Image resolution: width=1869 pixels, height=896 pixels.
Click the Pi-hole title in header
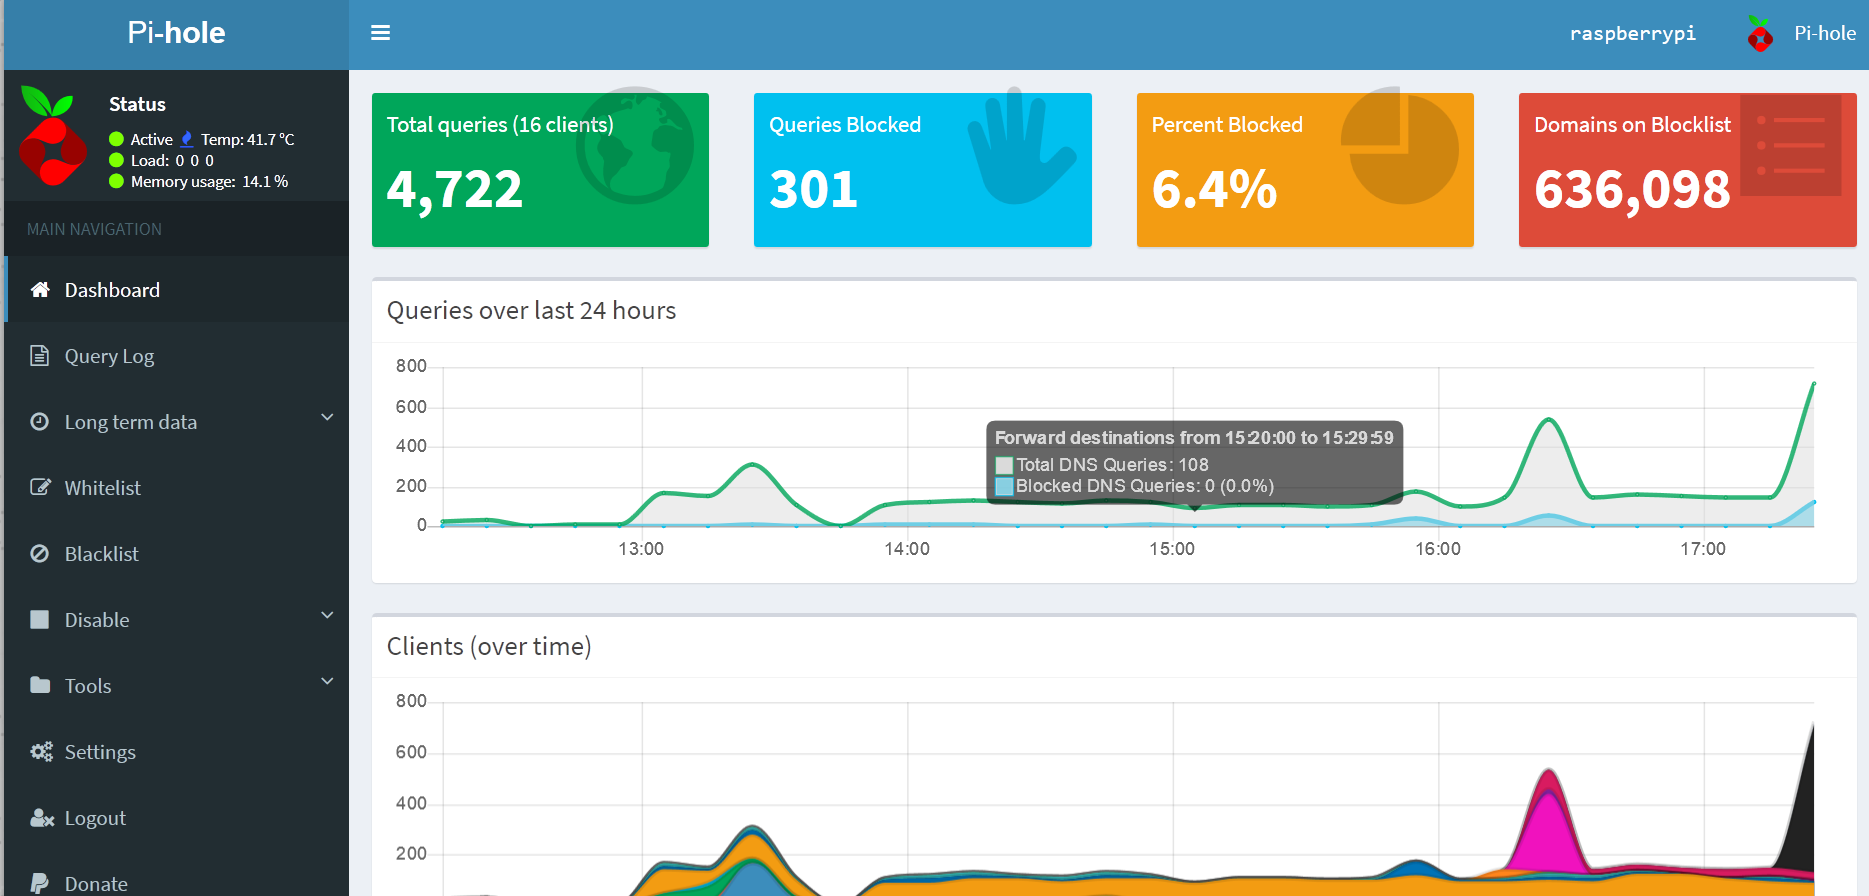176,33
